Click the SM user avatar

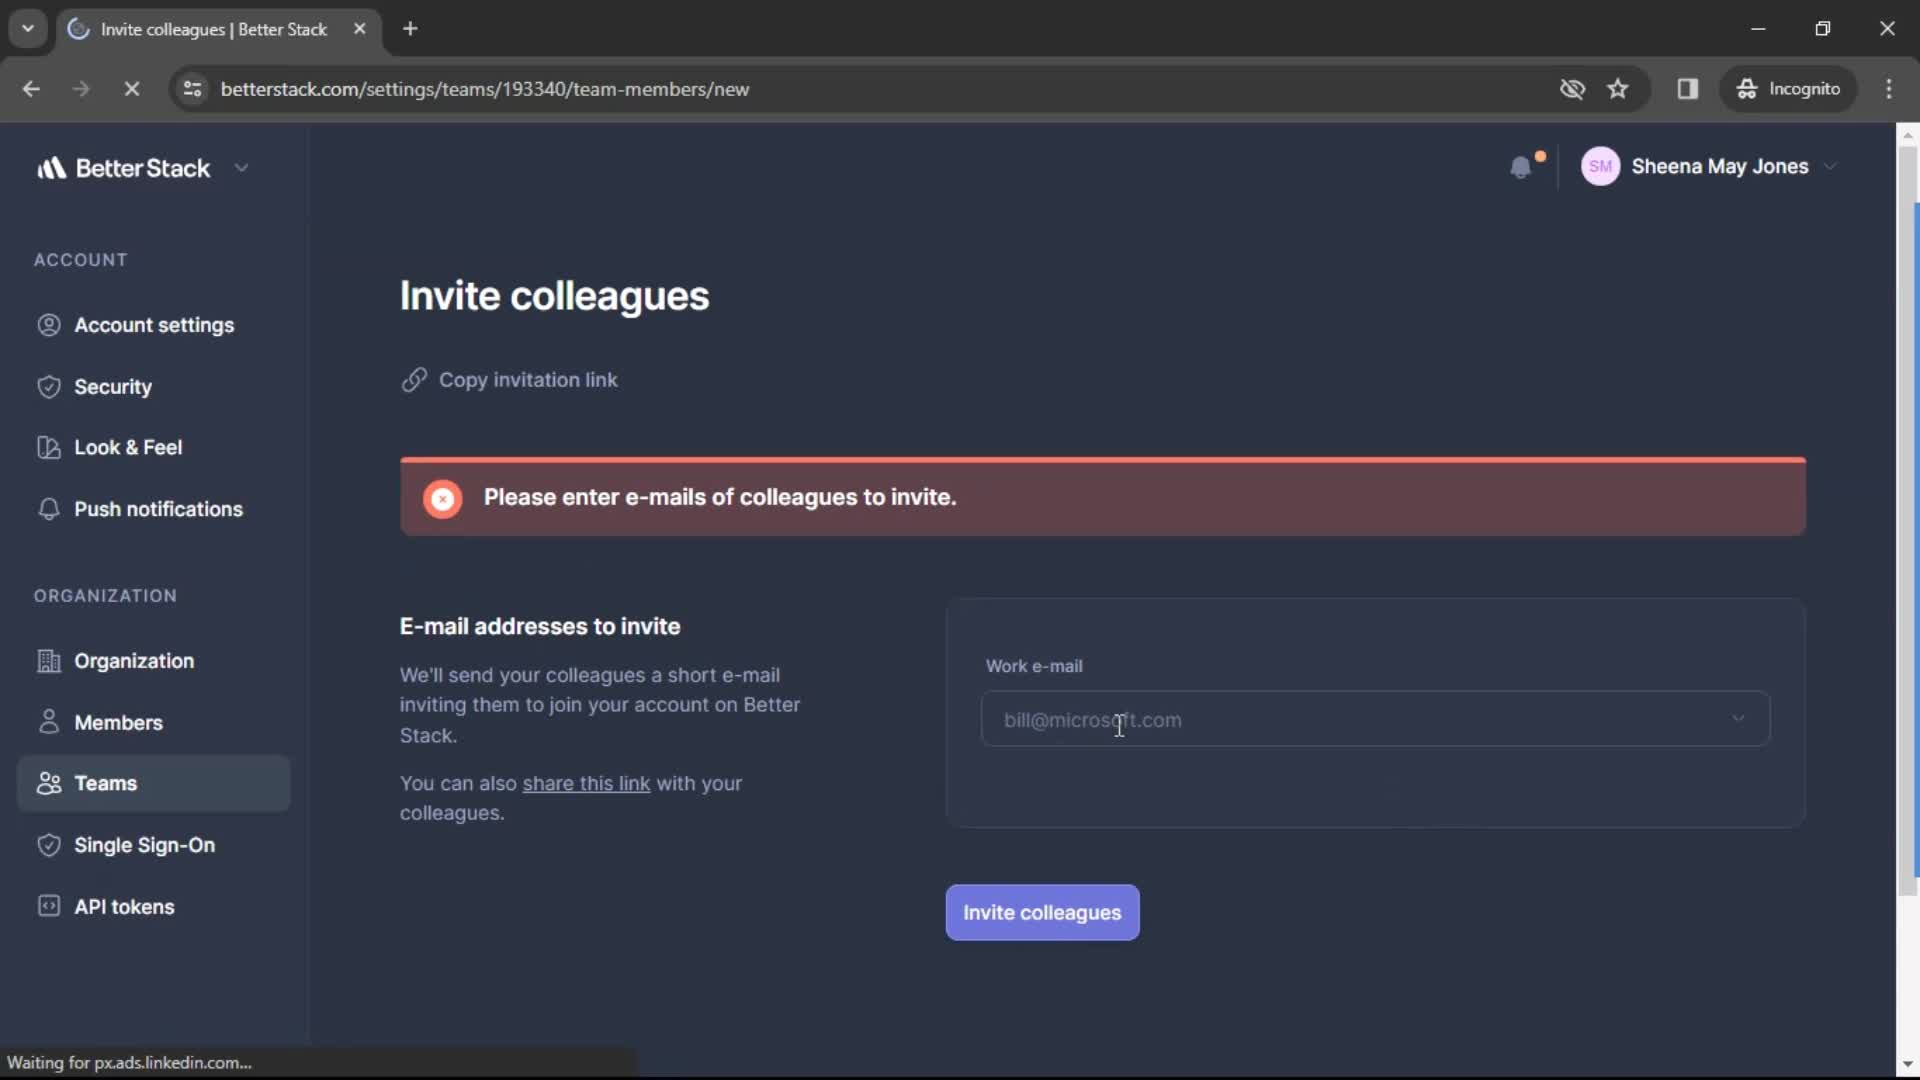1600,167
